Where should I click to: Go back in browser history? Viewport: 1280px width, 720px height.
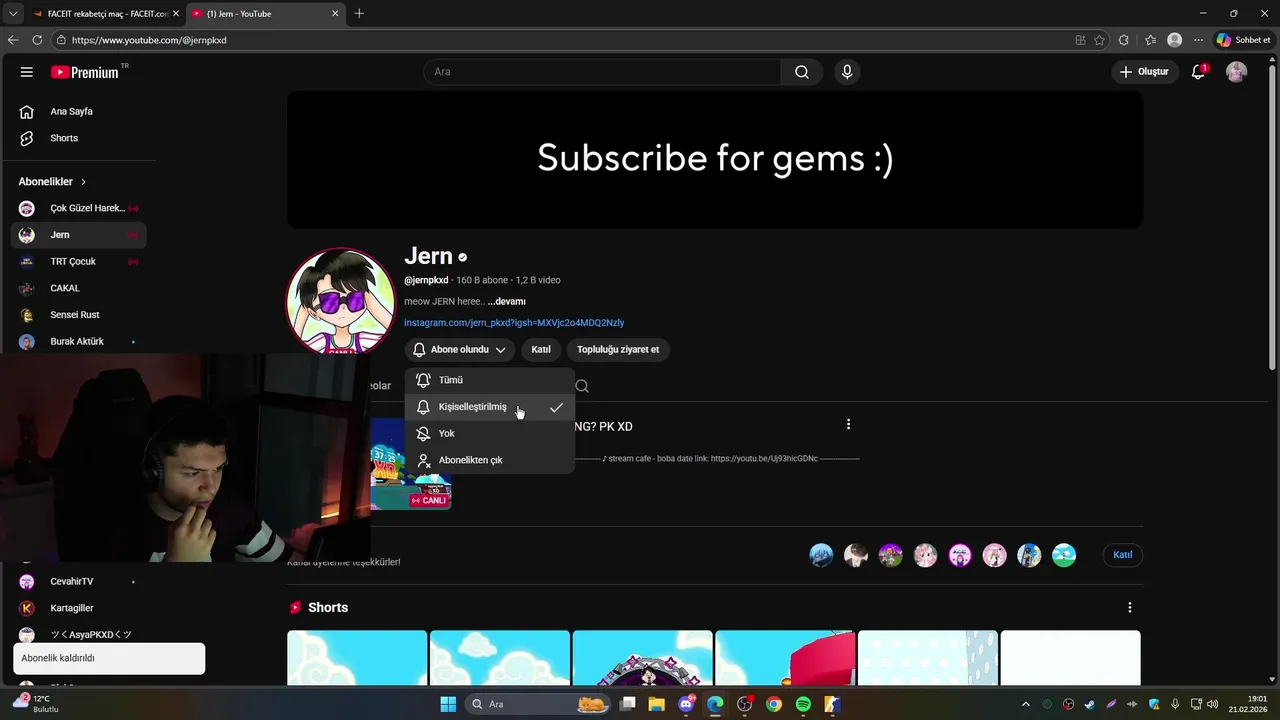[12, 40]
